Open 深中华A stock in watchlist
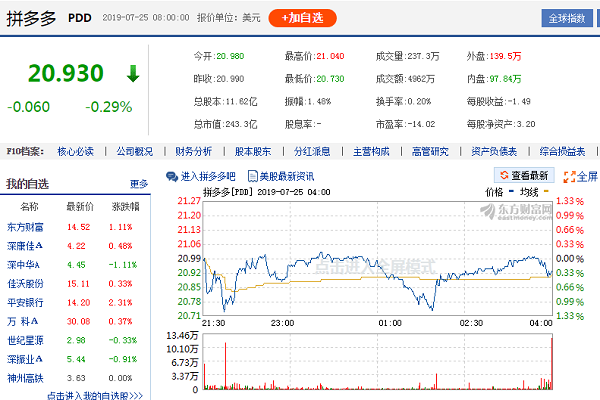 23,265
